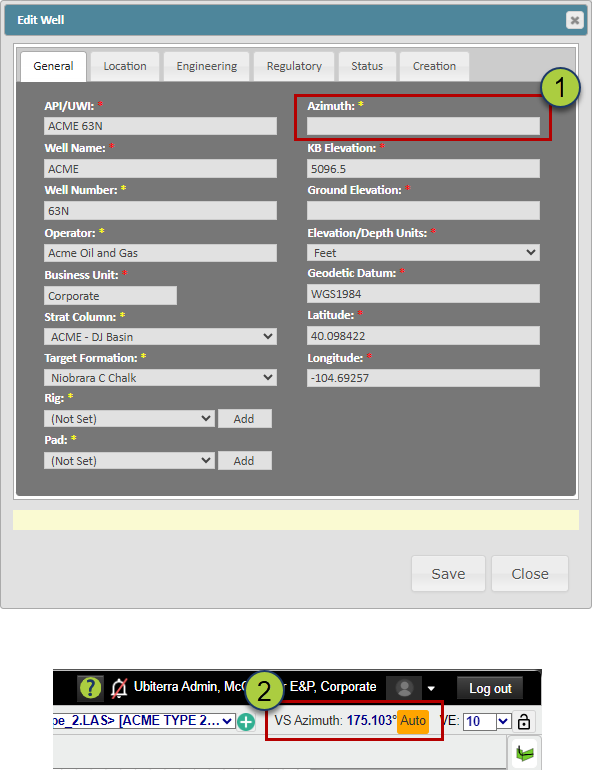Image resolution: width=592 pixels, height=770 pixels.
Task: Click the empty Azimuth input field
Action: pyautogui.click(x=423, y=126)
